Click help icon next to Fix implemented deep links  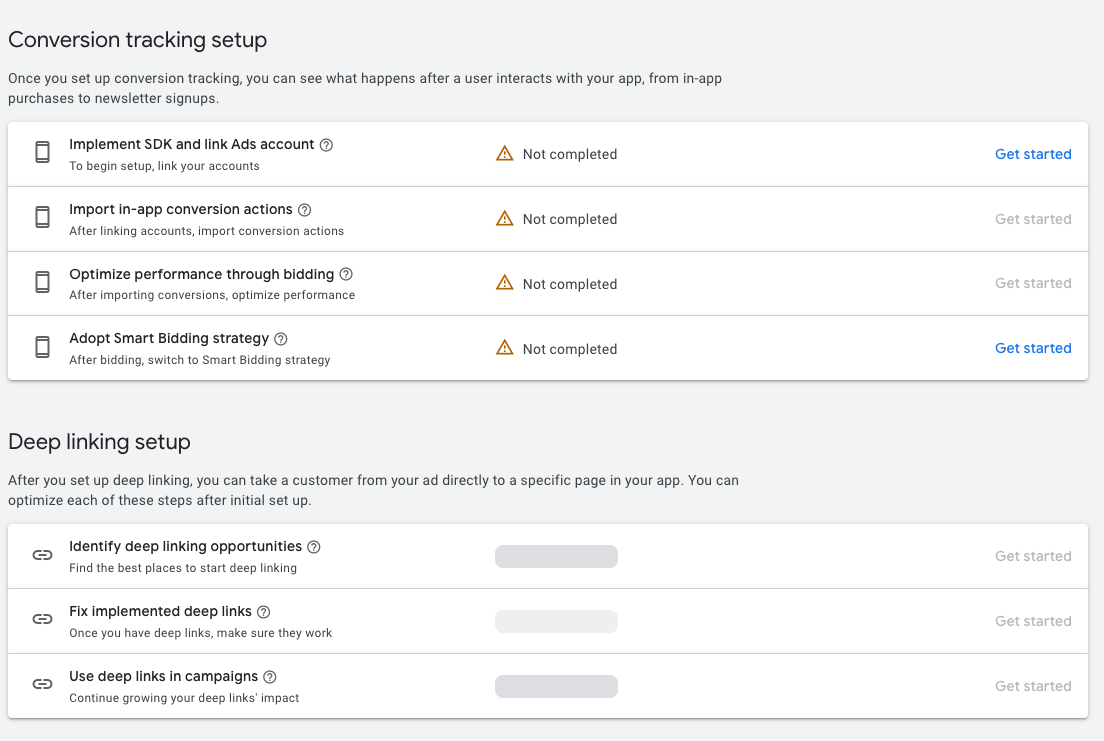coord(264,612)
